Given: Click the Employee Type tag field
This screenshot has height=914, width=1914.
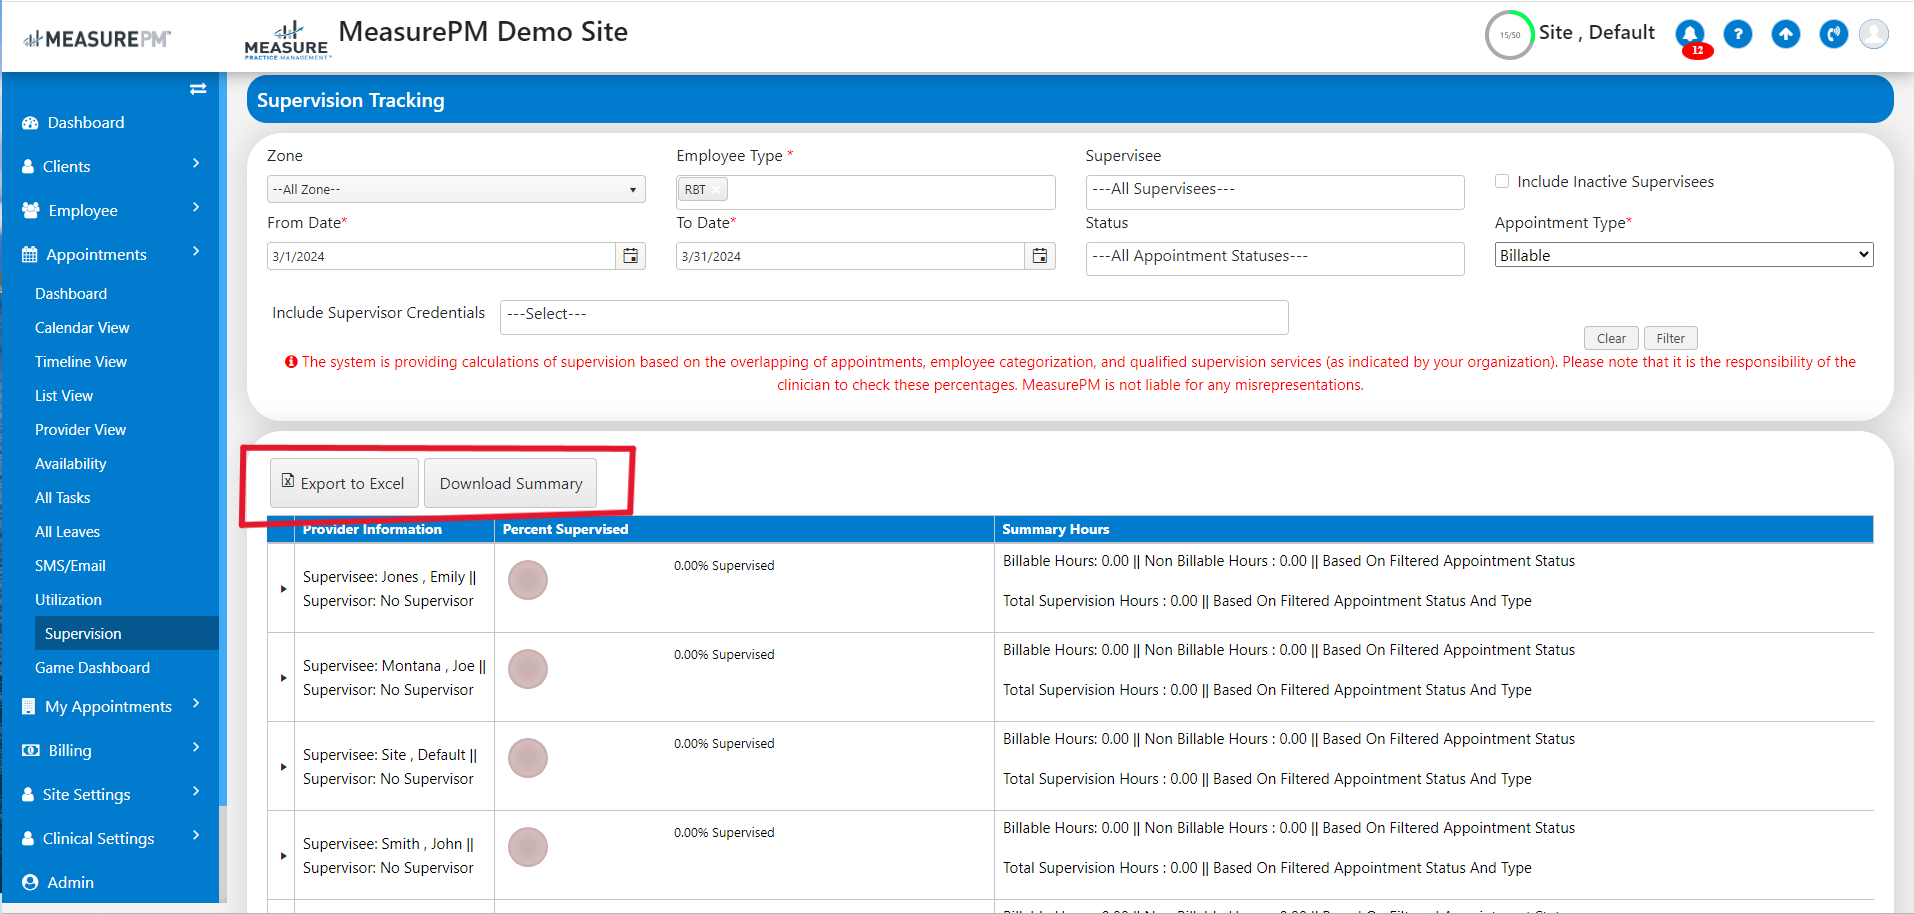Looking at the screenshot, I should [866, 192].
